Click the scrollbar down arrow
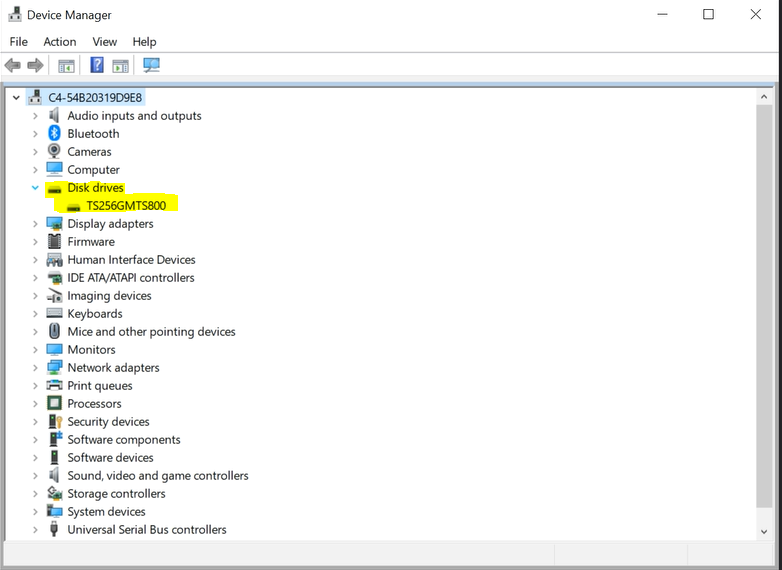The height and width of the screenshot is (570, 782). 764,532
